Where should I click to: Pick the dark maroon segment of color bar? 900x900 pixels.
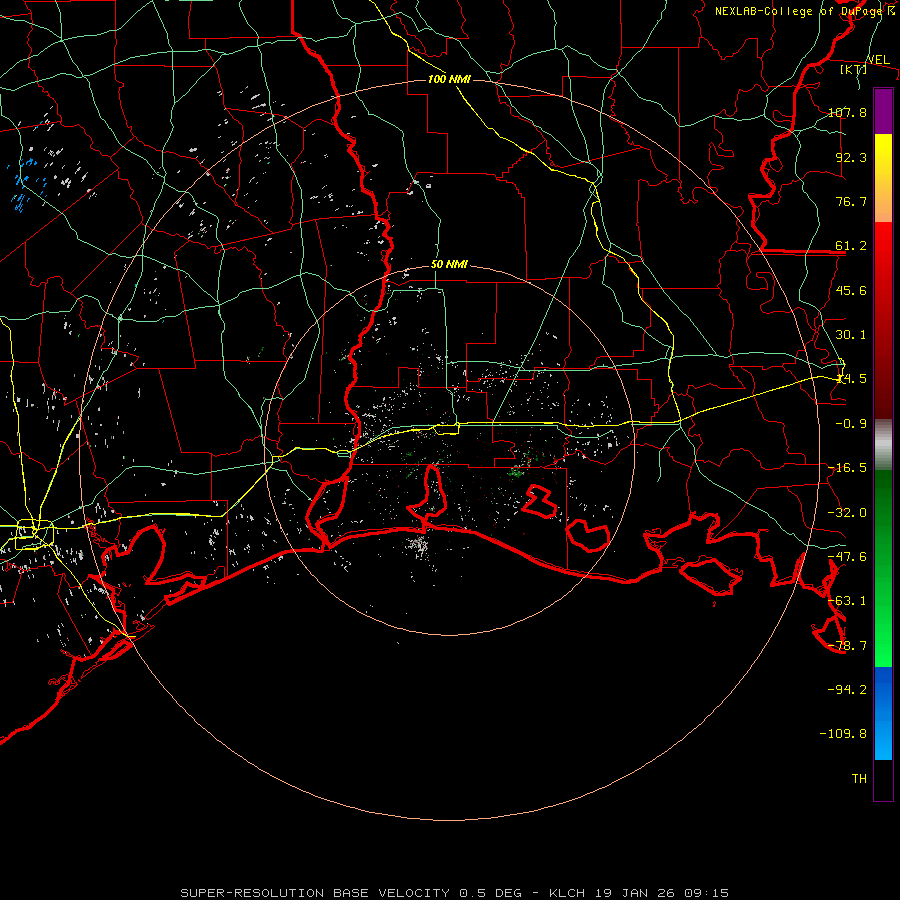coord(883,396)
